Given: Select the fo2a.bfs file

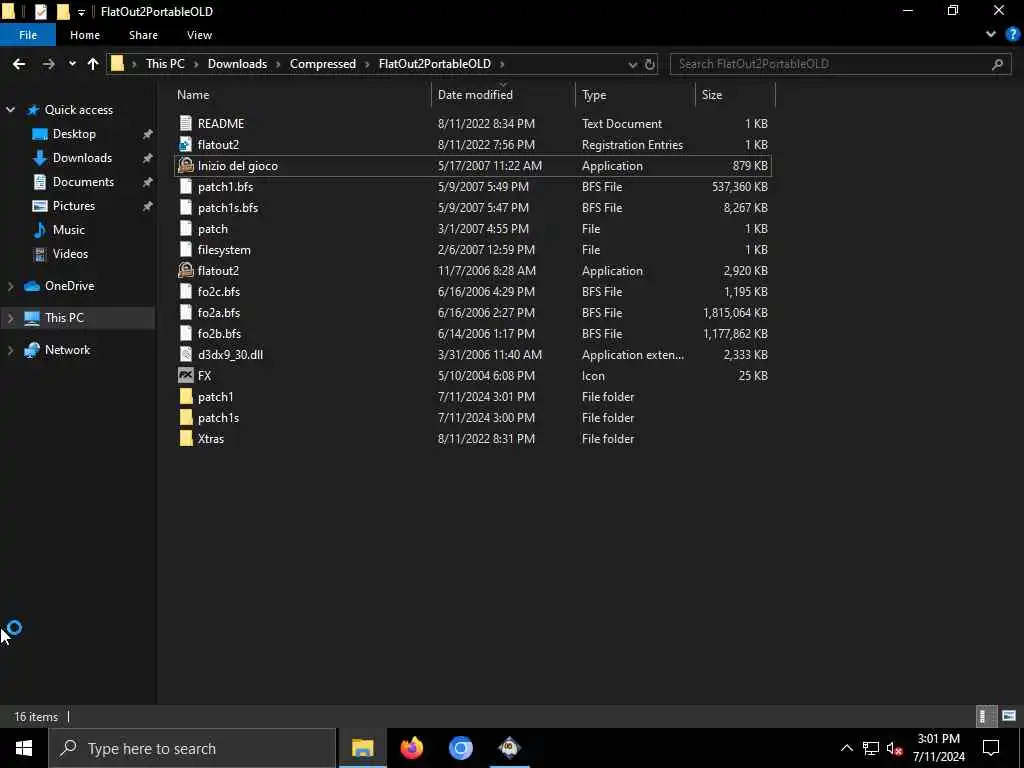Looking at the screenshot, I should pyautogui.click(x=219, y=312).
